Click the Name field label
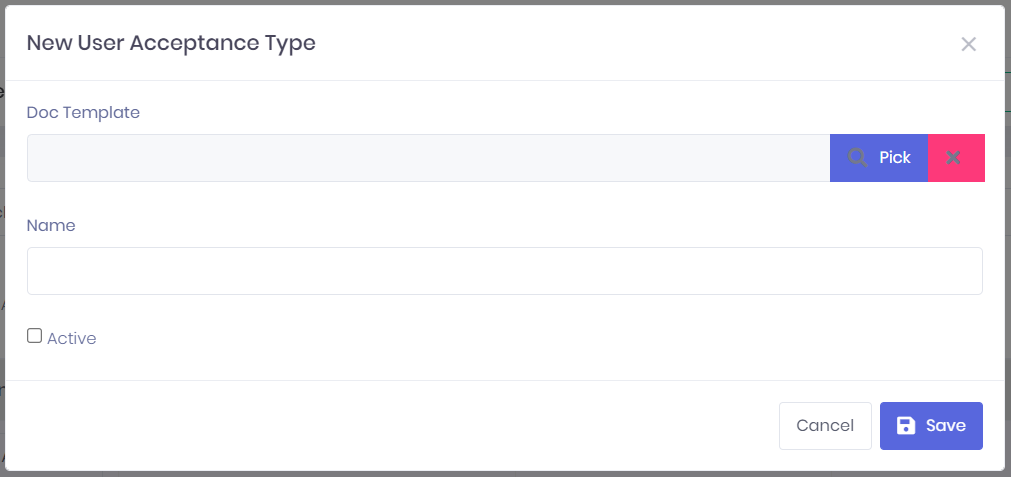Viewport: 1011px width, 477px height. coord(51,226)
